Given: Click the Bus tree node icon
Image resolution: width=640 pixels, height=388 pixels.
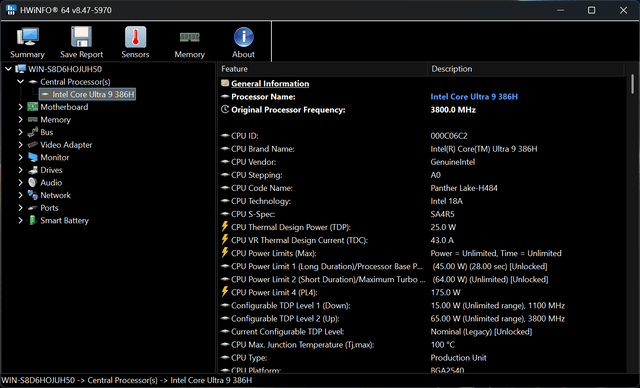Looking at the screenshot, I should tap(33, 132).
